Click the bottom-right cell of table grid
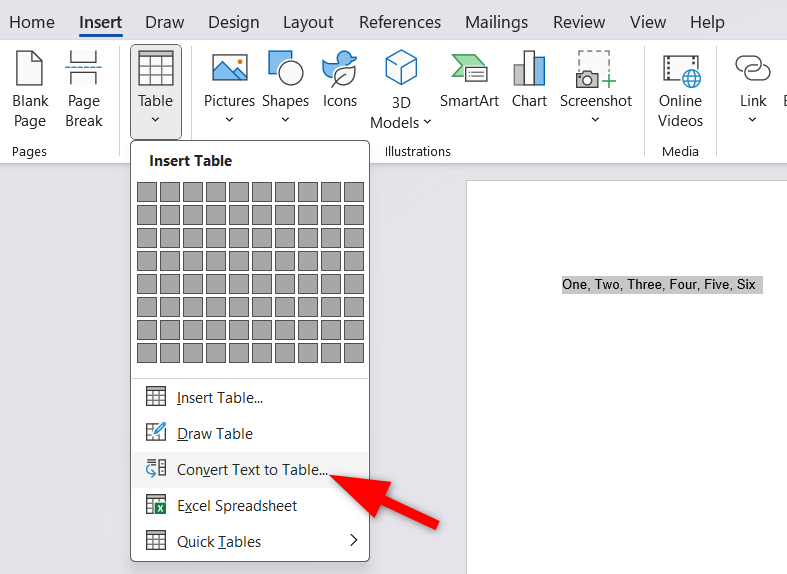Image resolution: width=787 pixels, height=574 pixels. point(354,353)
